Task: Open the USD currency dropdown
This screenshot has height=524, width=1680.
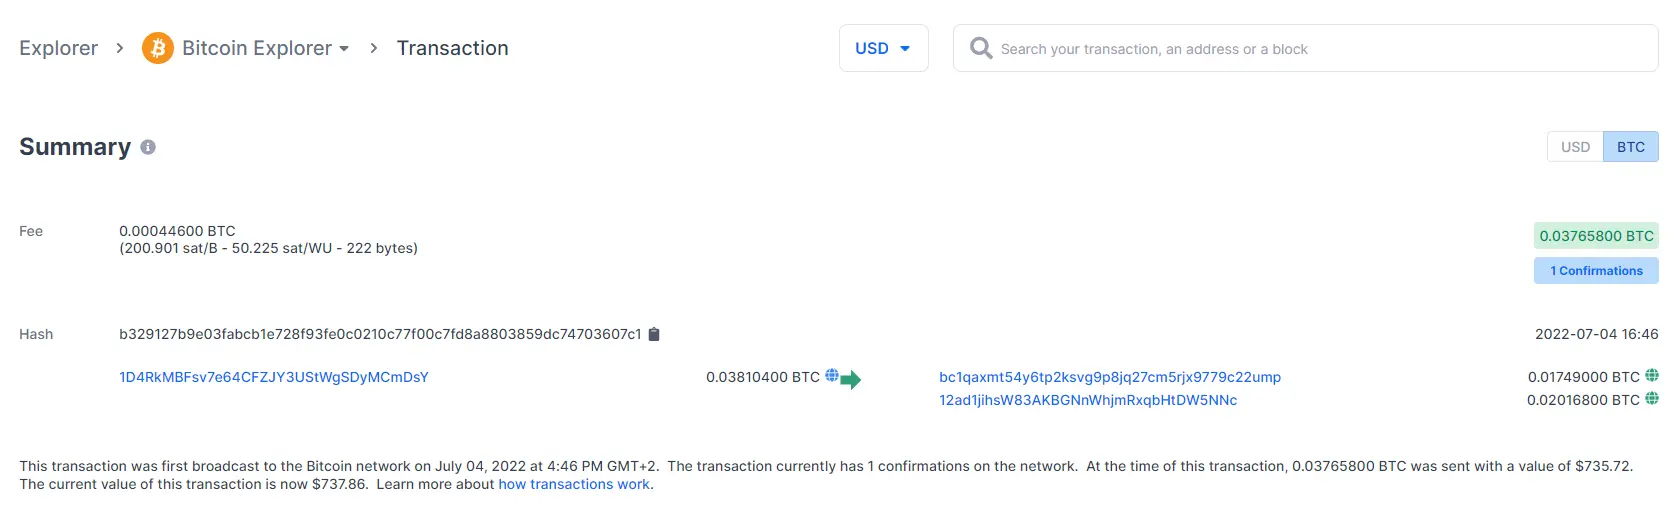Action: 883,48
